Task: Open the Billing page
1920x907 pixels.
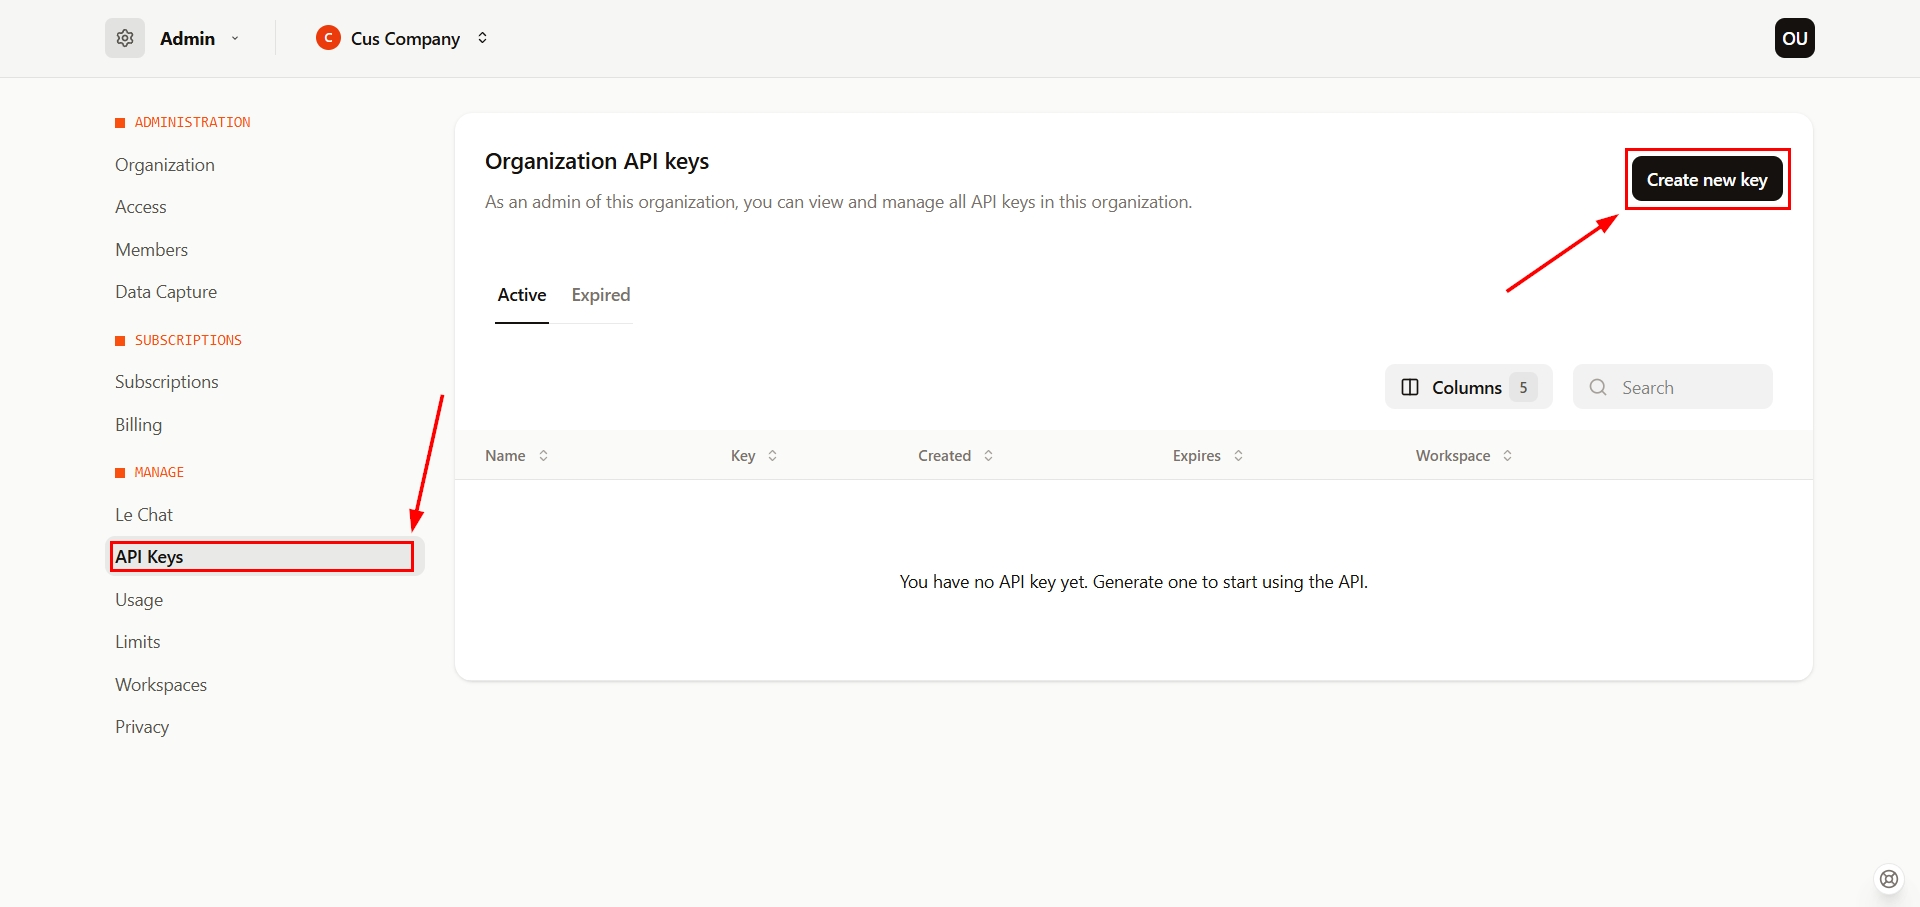Action: pos(138,424)
